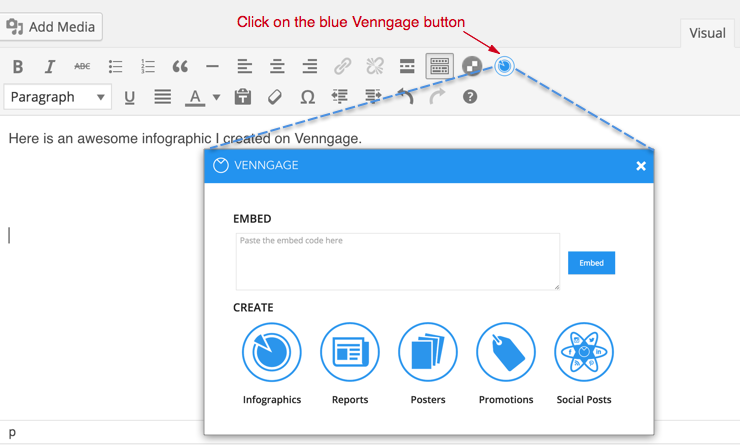Viewport: 740px width, 445px height.
Task: Click the Infographics label
Action: pos(272,400)
